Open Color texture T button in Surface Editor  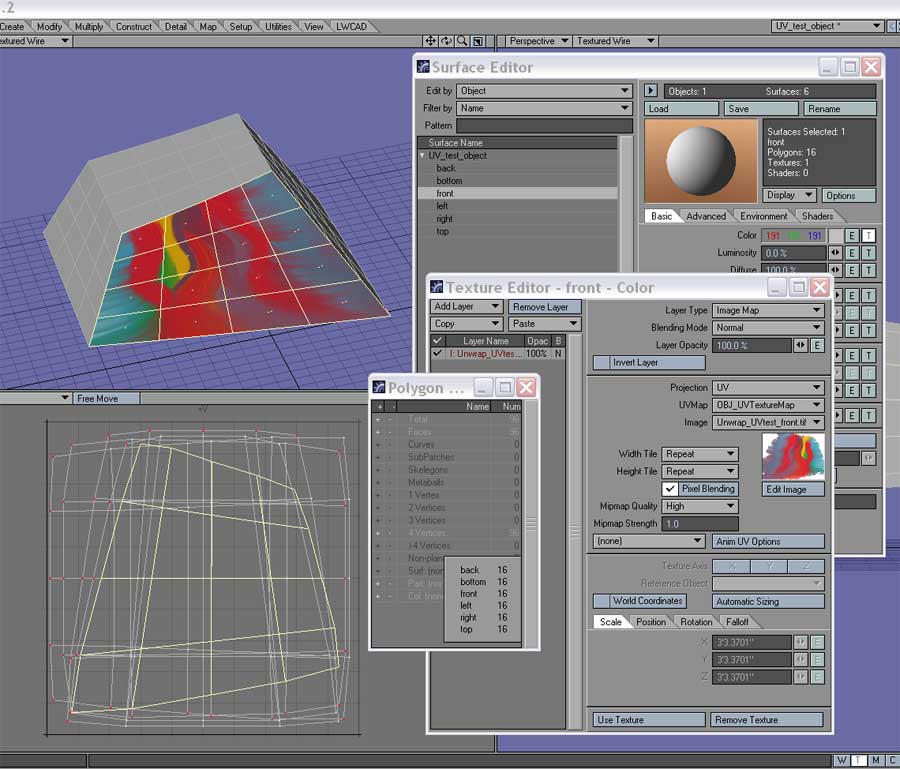[868, 235]
